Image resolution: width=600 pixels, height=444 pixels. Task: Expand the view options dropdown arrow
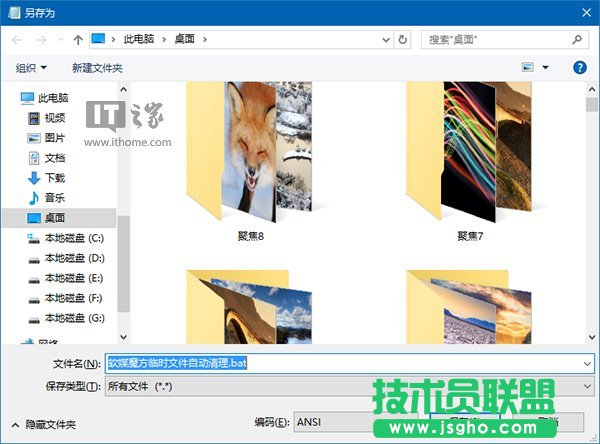[x=546, y=68]
